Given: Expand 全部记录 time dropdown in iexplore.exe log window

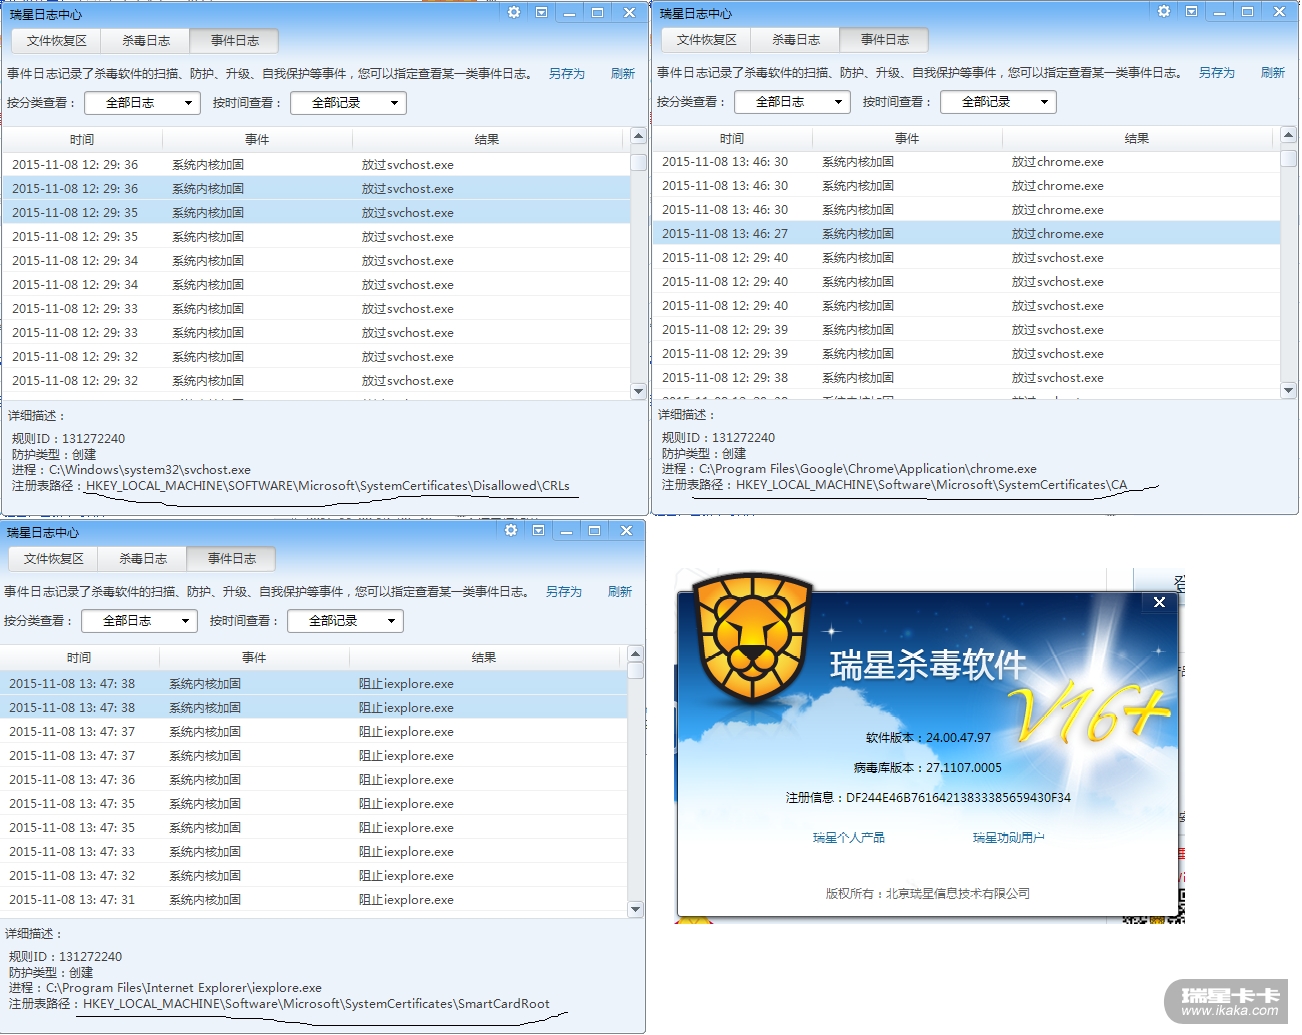Looking at the screenshot, I should [345, 621].
